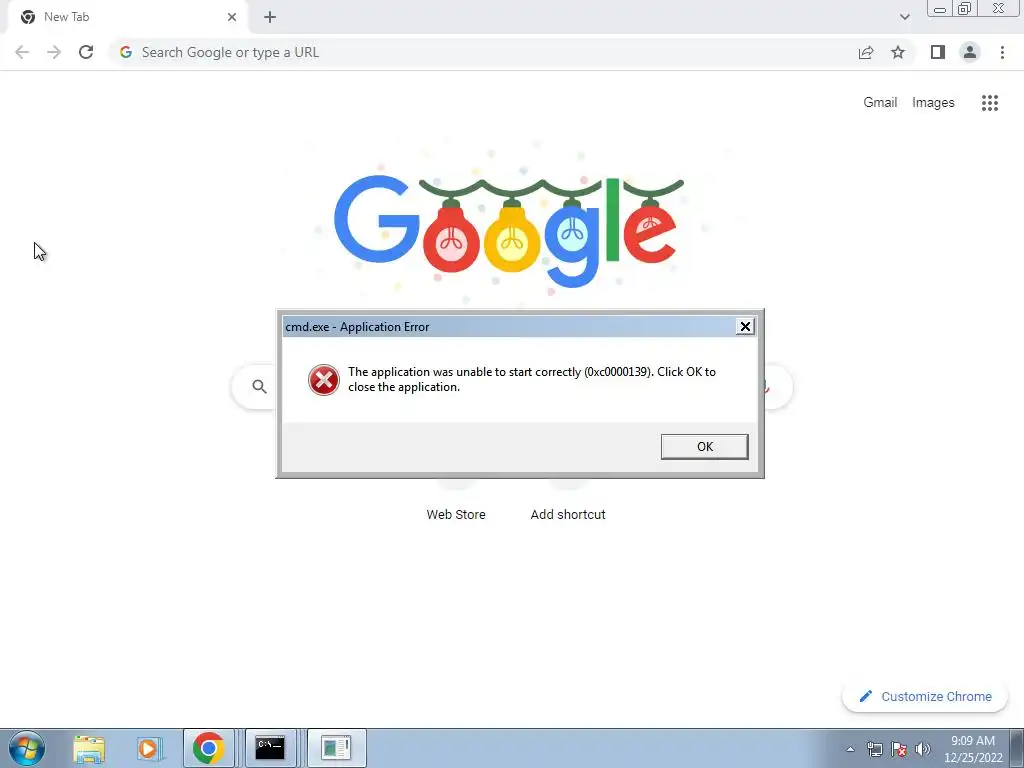Bookmark this tab with the star icon
1024x768 pixels.
click(x=898, y=52)
